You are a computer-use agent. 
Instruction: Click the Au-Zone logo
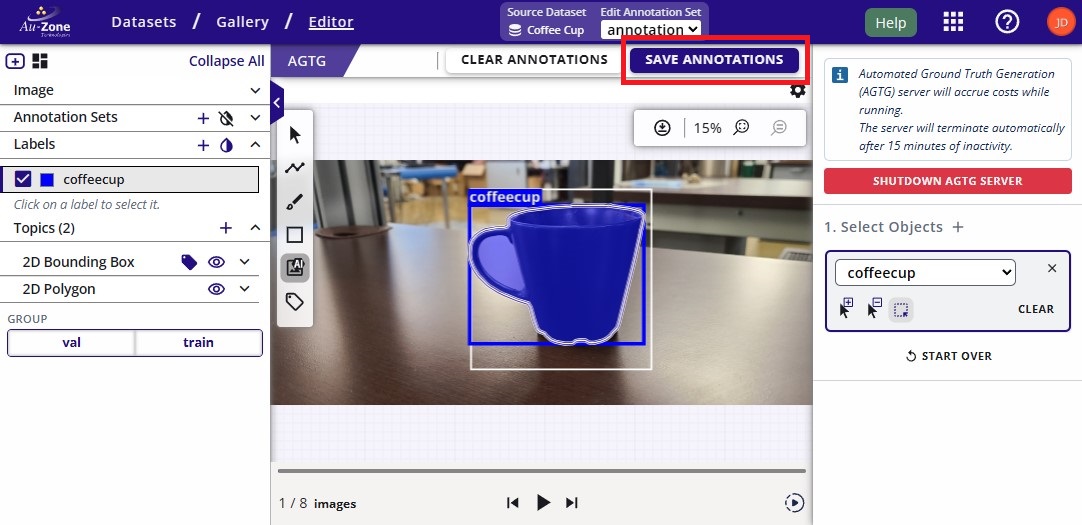pyautogui.click(x=44, y=21)
